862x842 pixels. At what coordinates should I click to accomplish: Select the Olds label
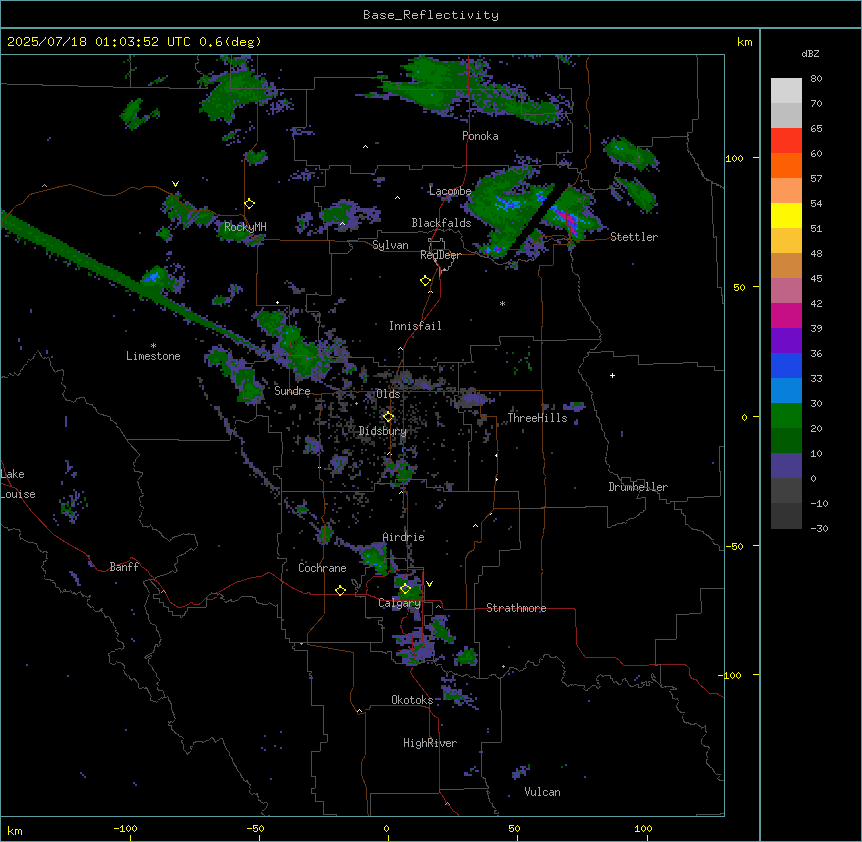[388, 394]
